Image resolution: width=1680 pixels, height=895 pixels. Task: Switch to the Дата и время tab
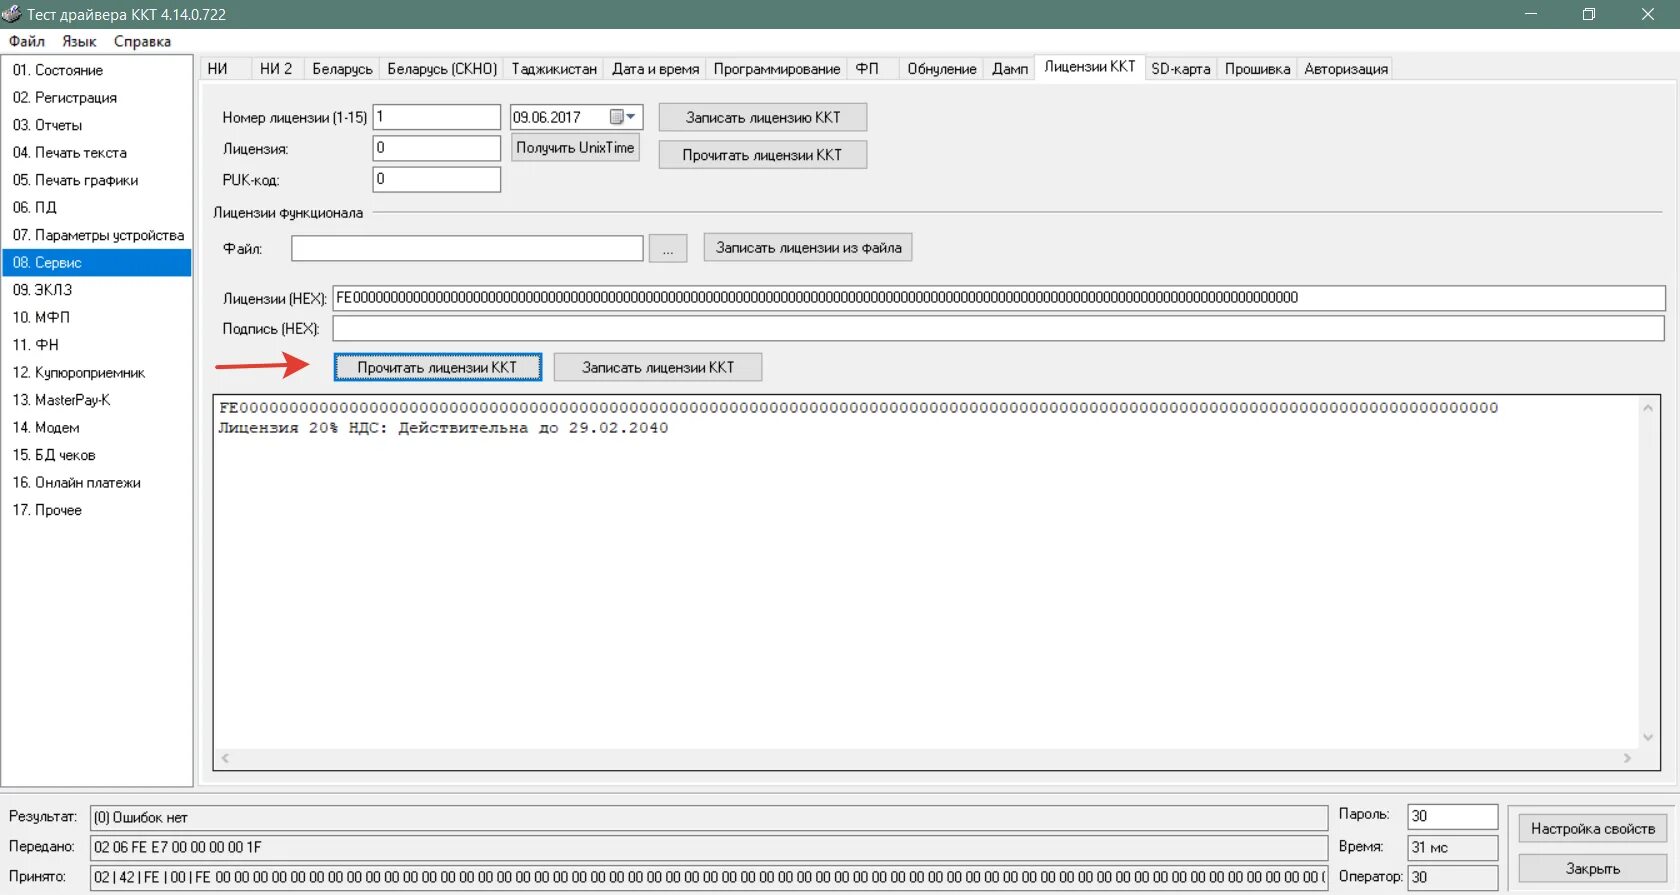[x=655, y=68]
